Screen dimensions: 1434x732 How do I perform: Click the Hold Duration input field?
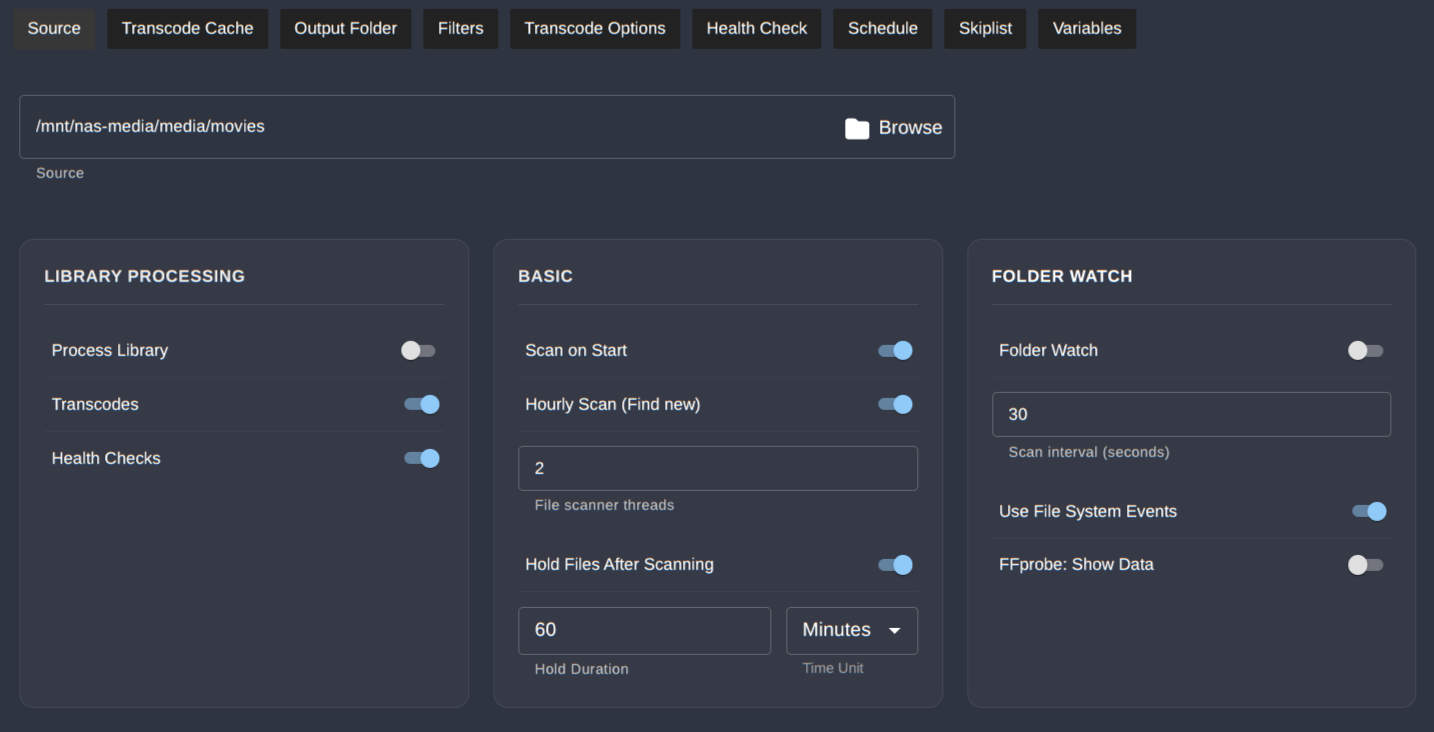coord(645,630)
